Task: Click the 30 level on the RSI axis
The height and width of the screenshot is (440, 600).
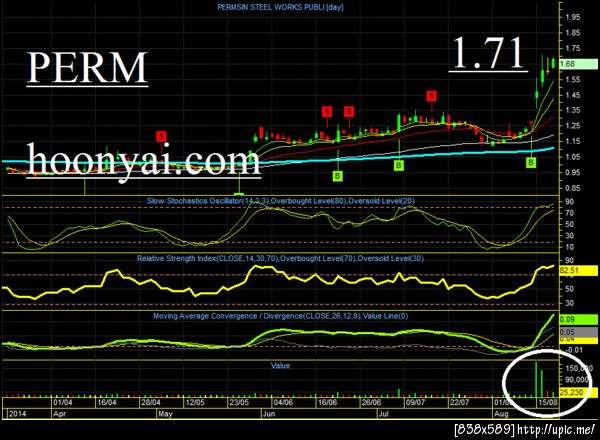Action: (569, 303)
